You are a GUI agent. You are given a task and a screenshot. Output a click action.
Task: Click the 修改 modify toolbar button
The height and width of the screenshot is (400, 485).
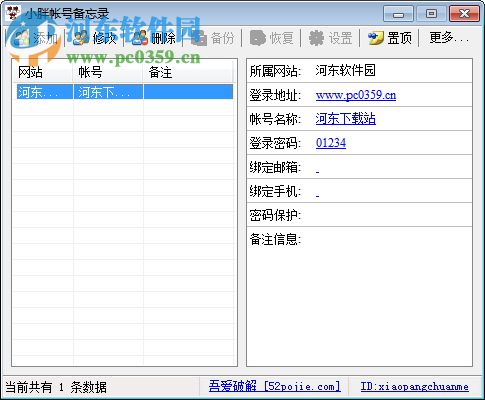(x=94, y=38)
